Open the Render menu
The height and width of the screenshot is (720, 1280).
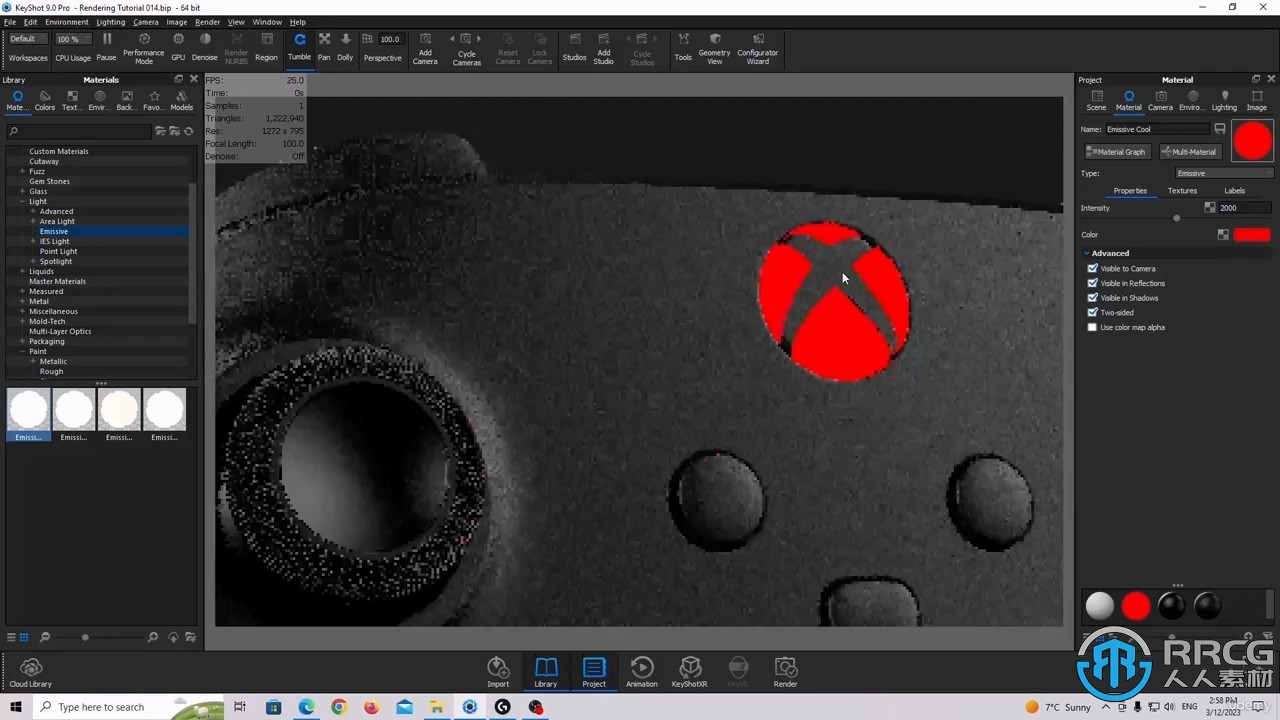[x=207, y=22]
